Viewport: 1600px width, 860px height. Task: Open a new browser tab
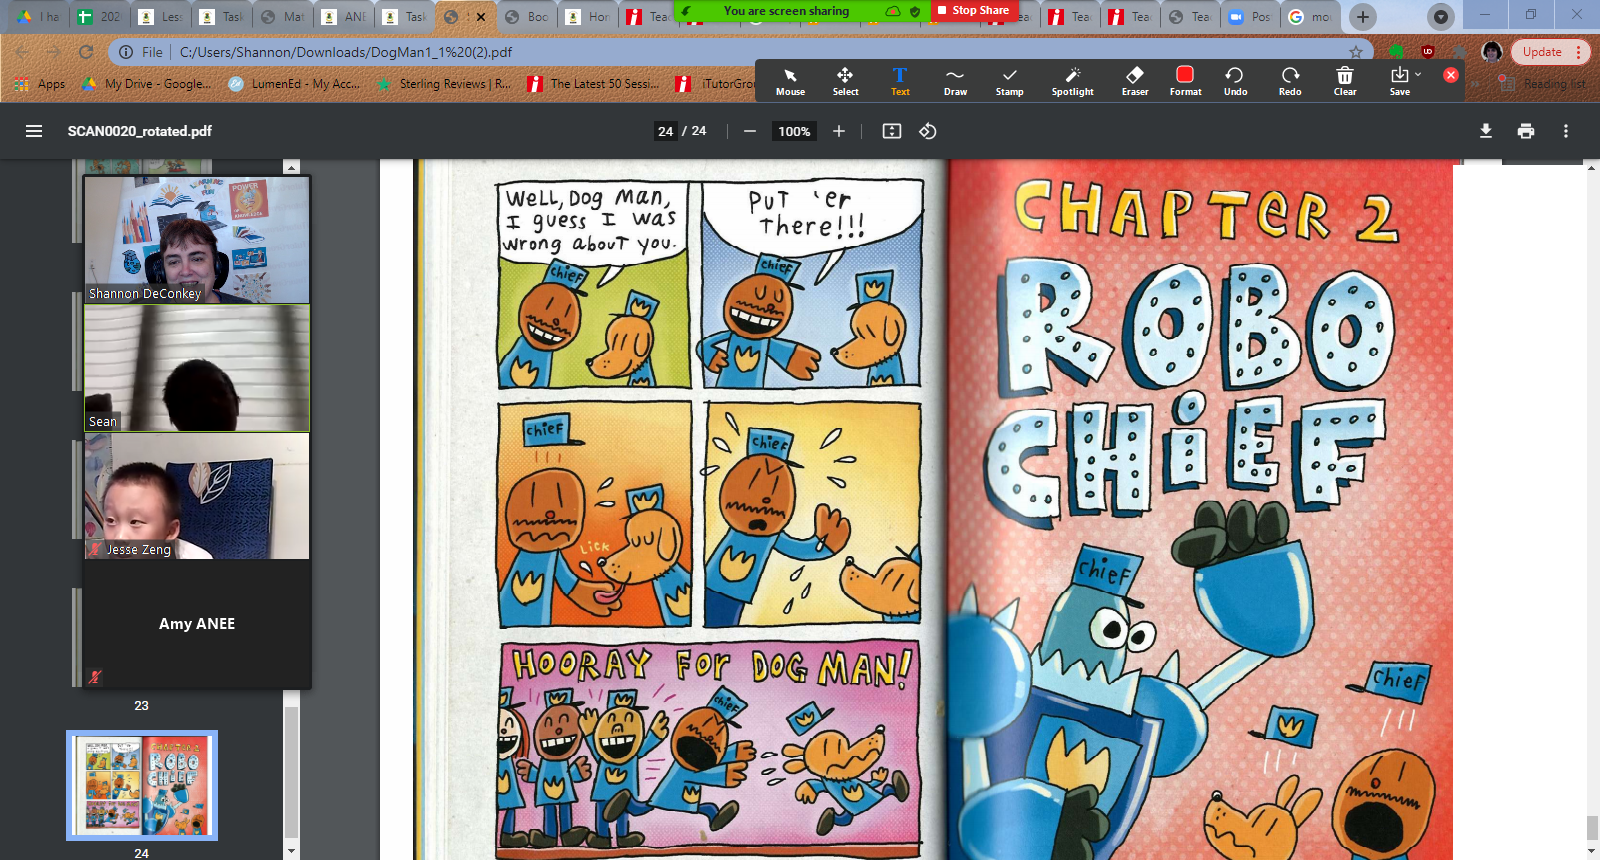point(1362,17)
